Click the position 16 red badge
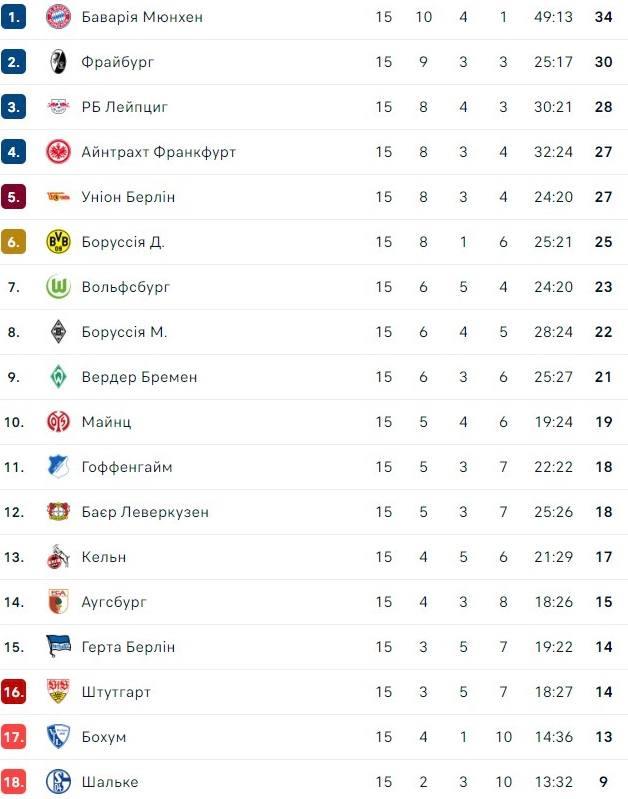The width and height of the screenshot is (628, 799). [14, 692]
